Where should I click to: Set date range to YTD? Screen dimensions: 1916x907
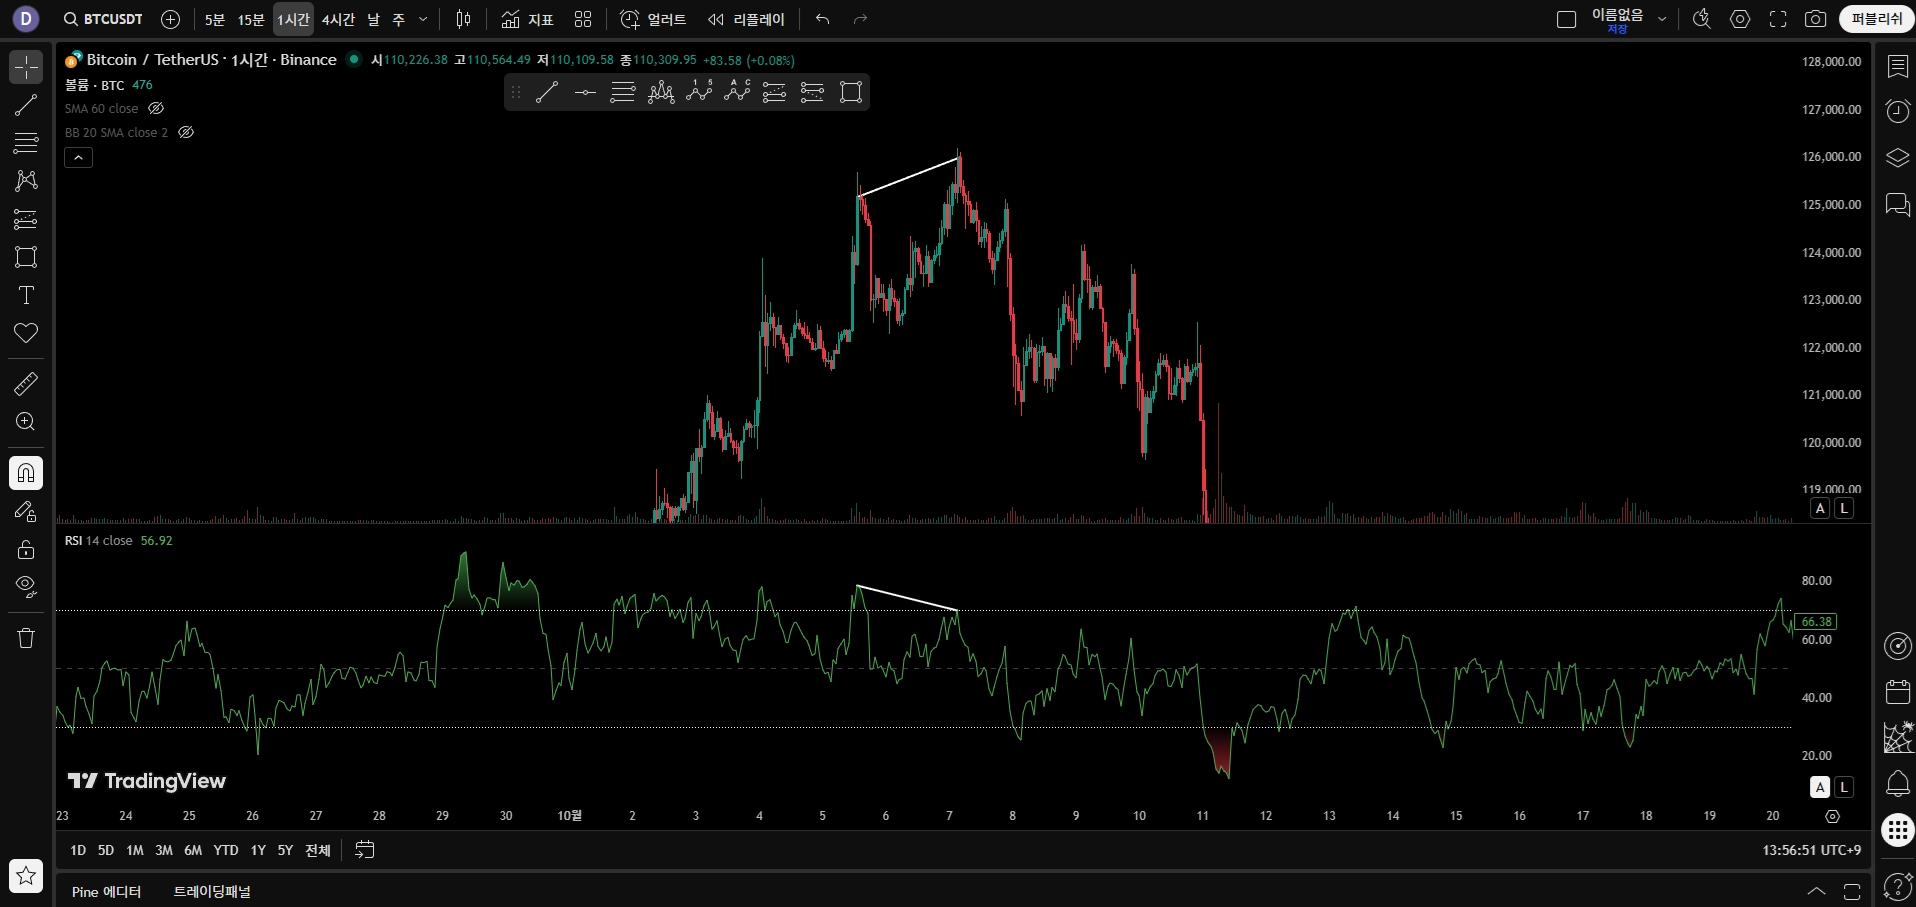[226, 850]
